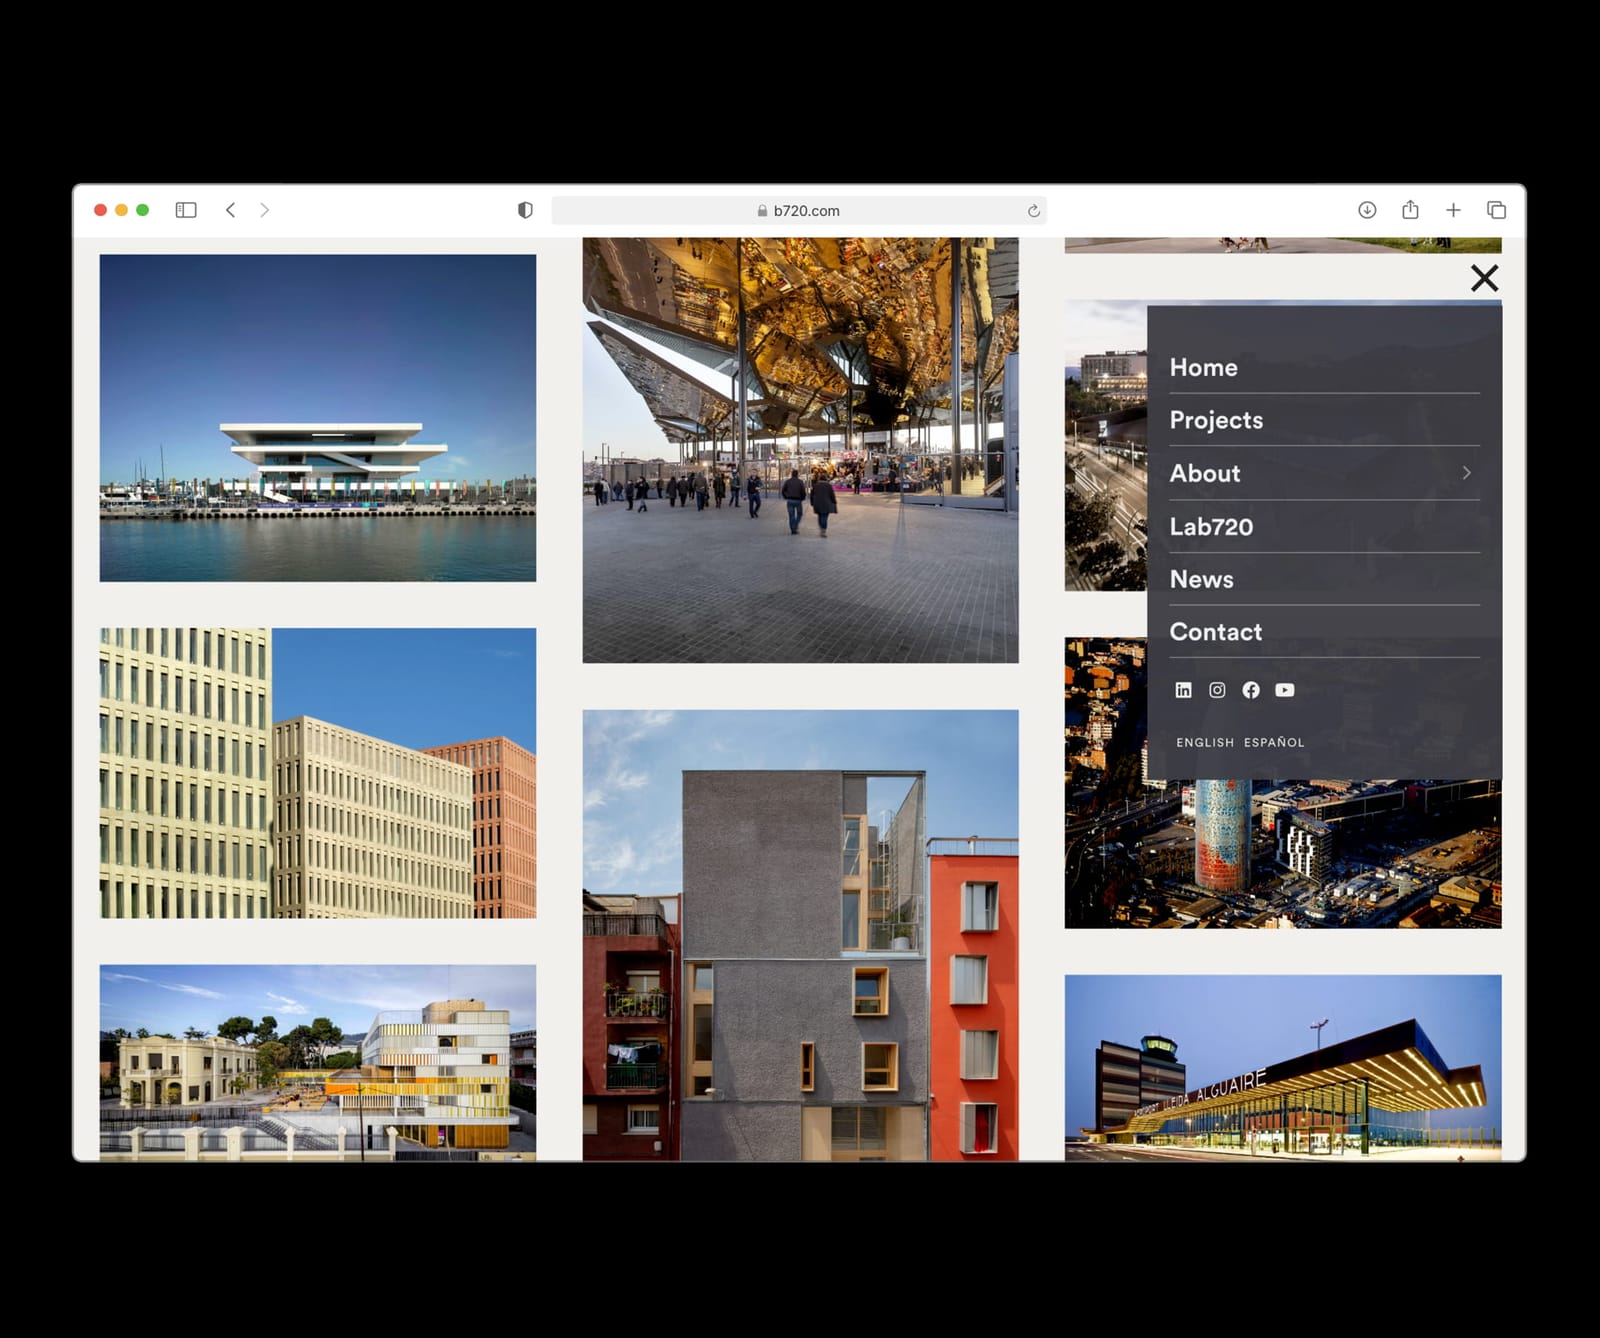The height and width of the screenshot is (1338, 1600).
Task: Open the aerial night city tower photo
Action: tap(1283, 855)
